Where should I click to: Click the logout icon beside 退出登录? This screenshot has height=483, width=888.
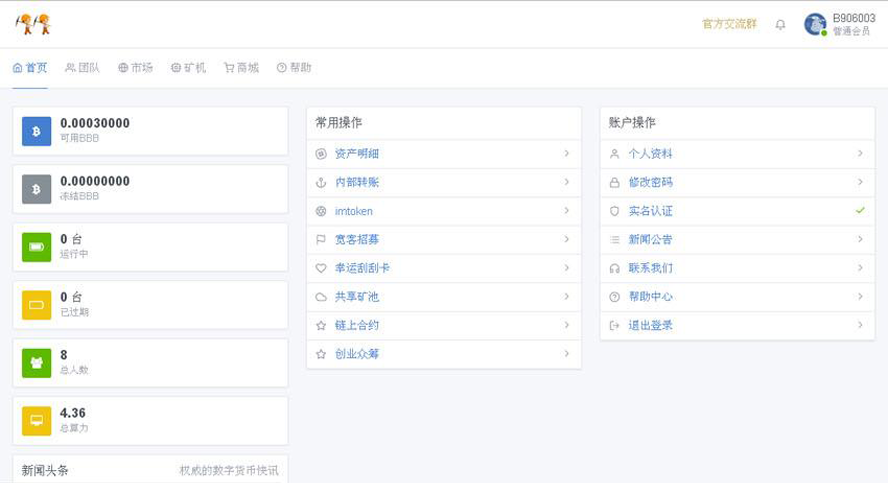(614, 325)
